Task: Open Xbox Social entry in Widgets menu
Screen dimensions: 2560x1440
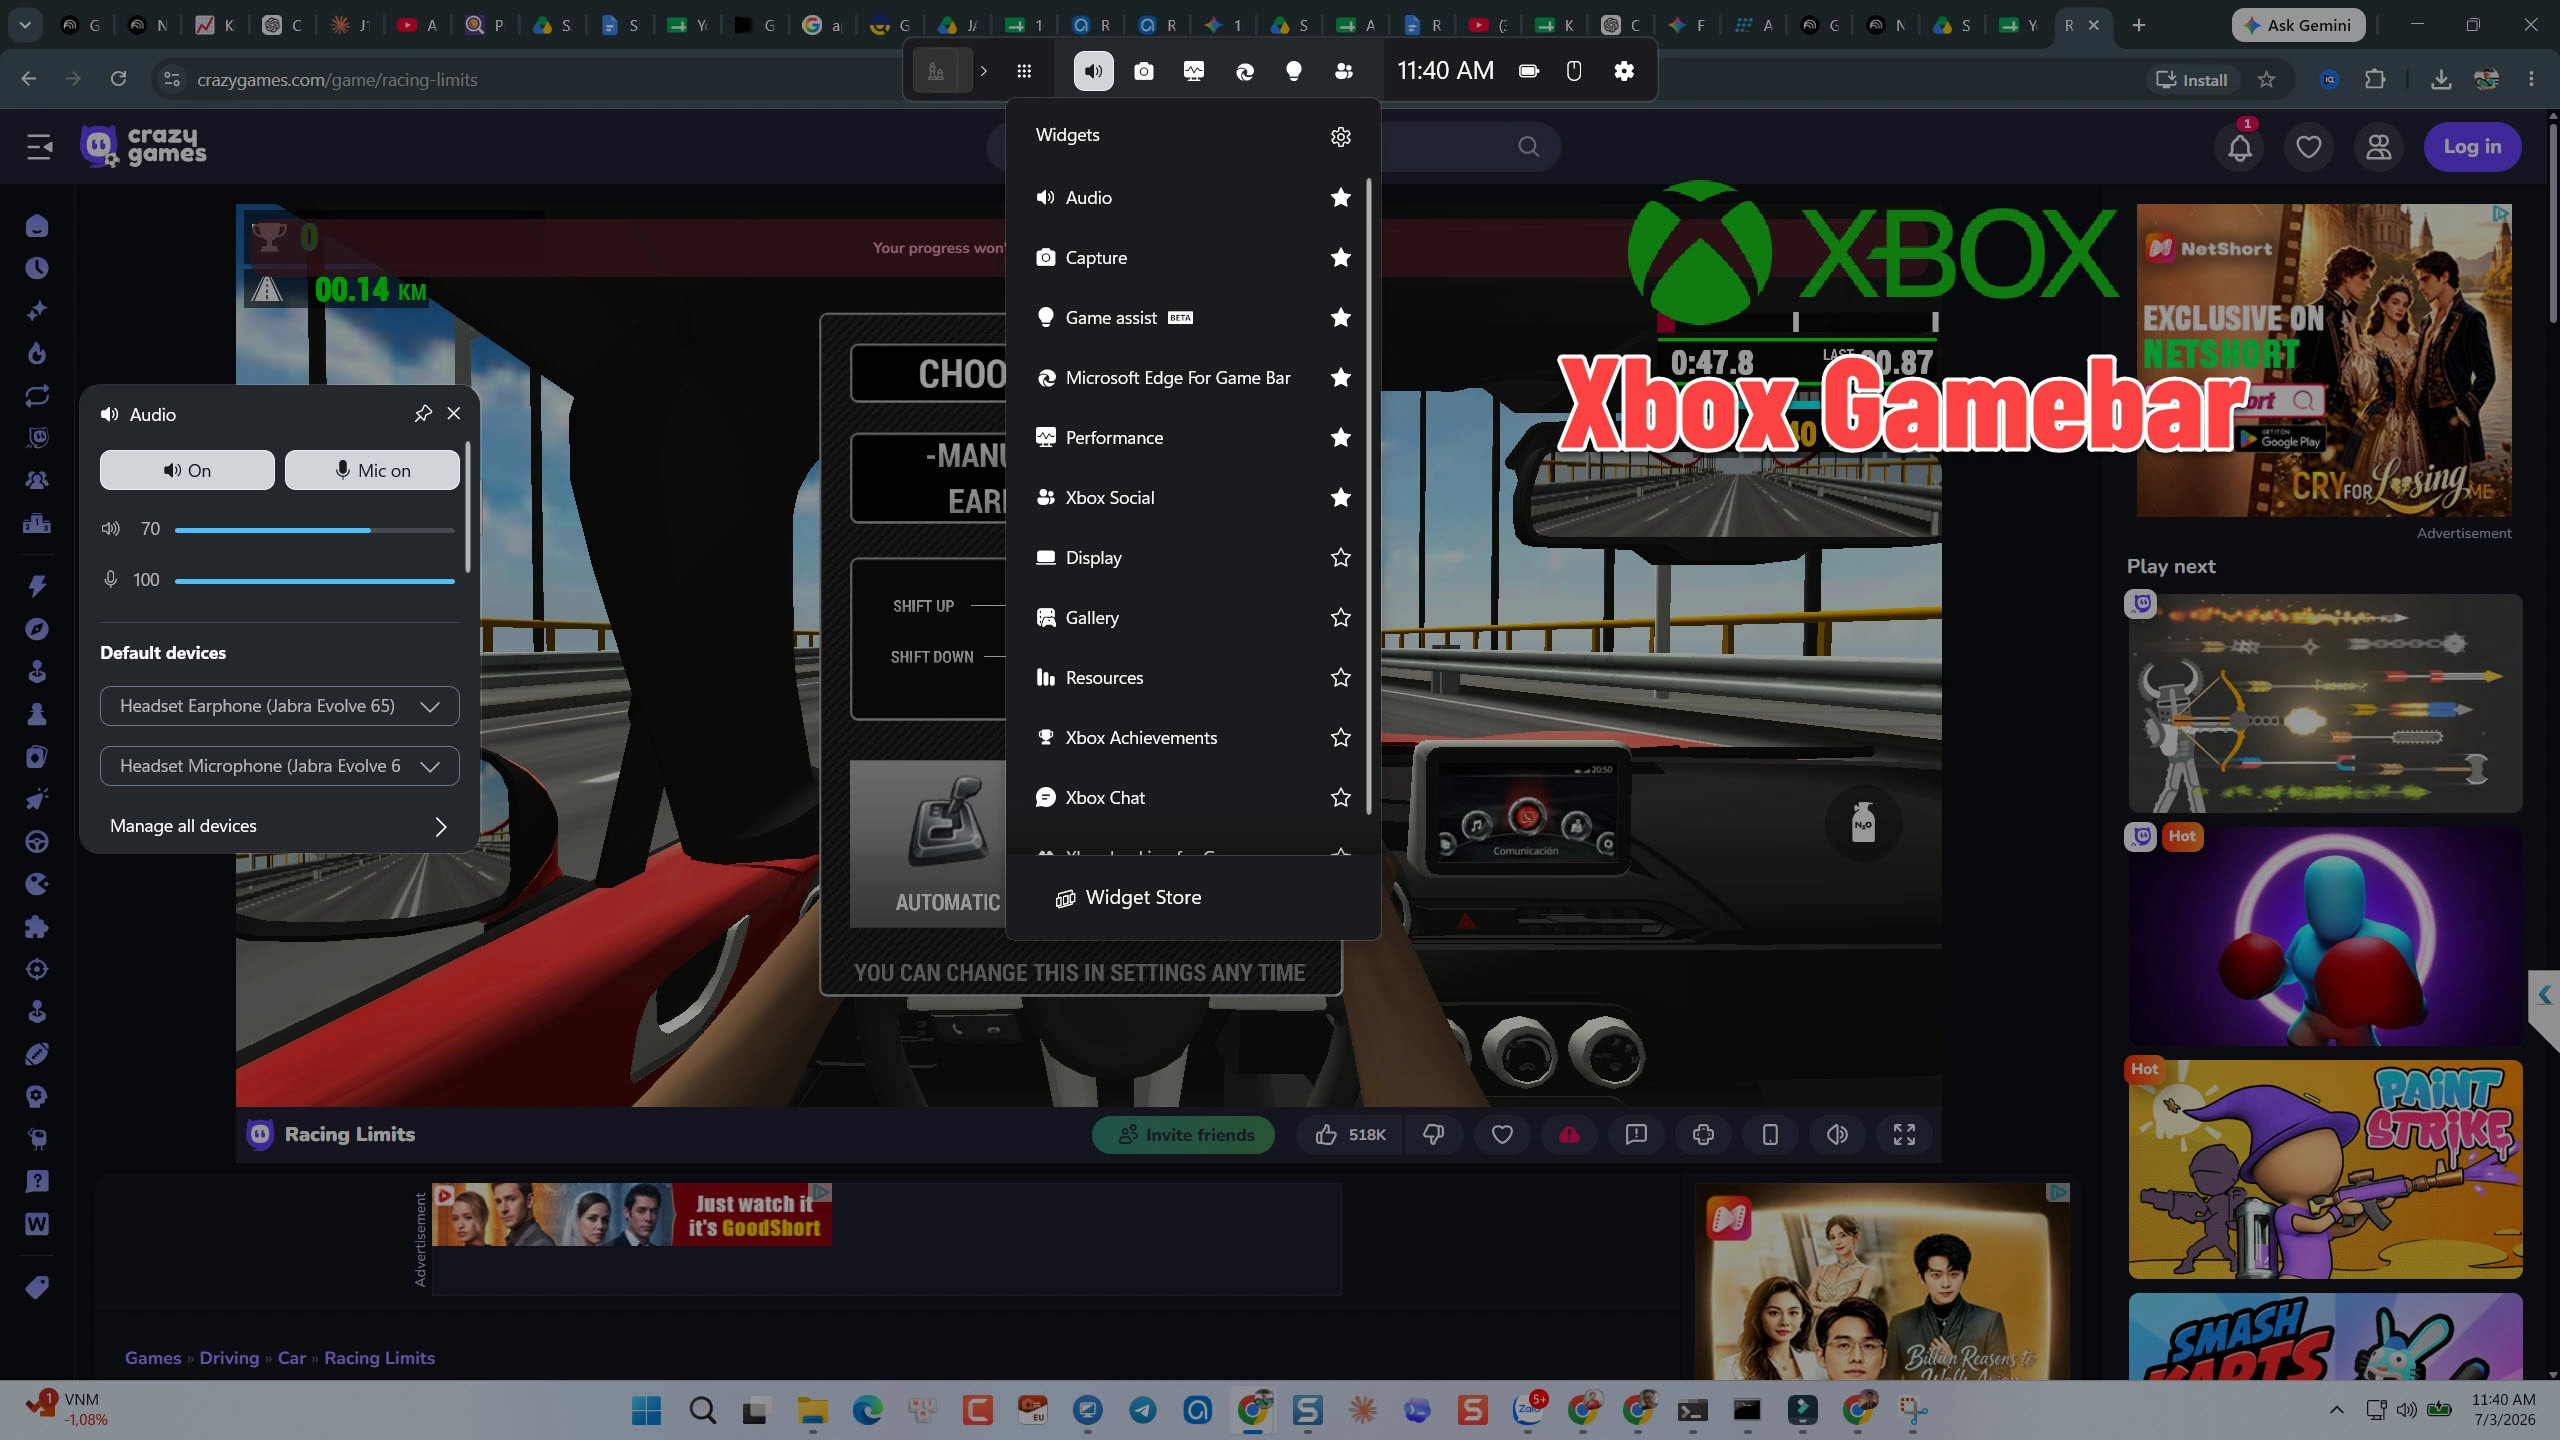Action: [1170, 498]
